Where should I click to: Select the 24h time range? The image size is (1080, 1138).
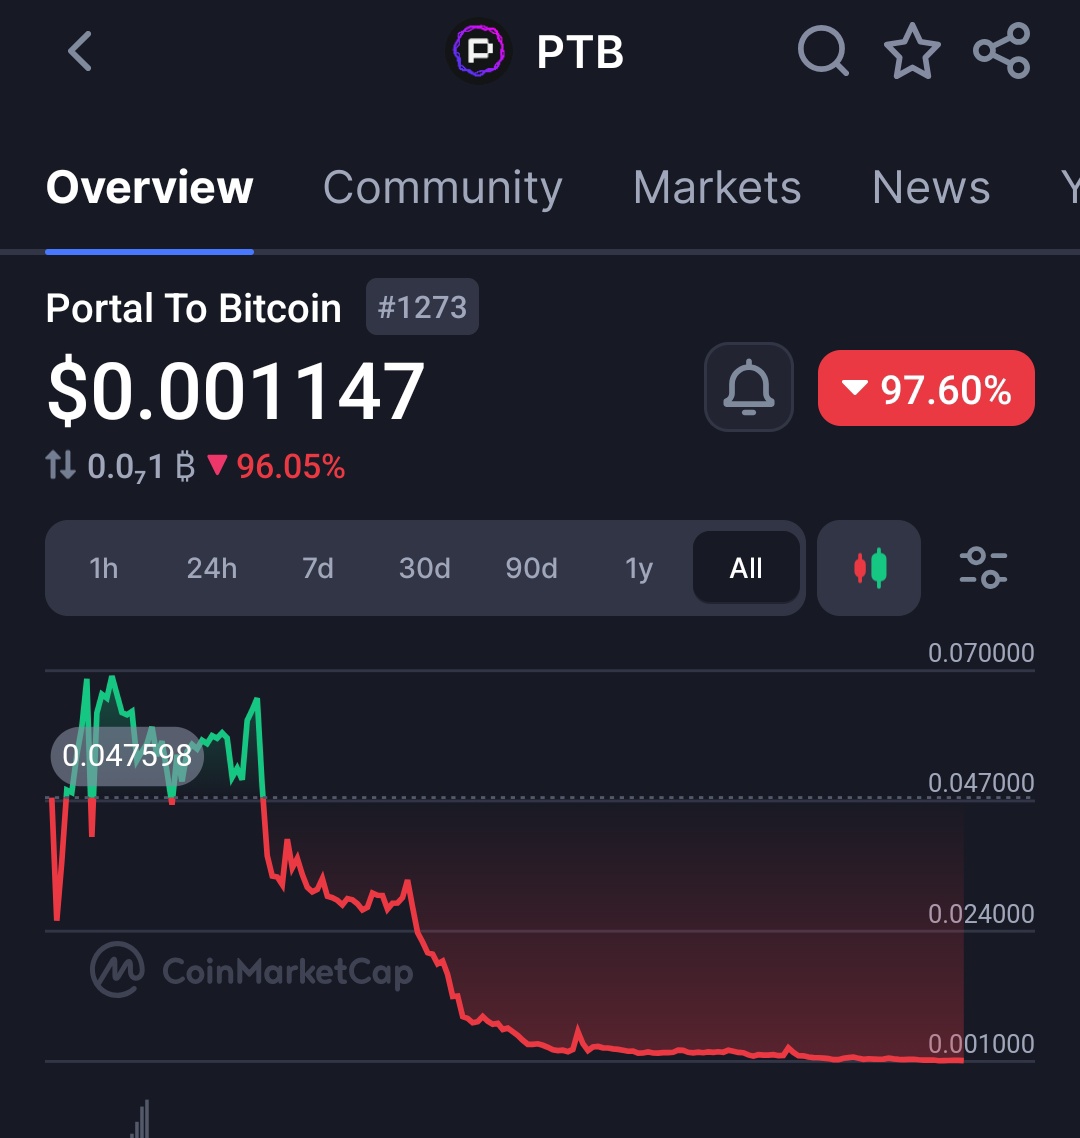(x=212, y=568)
